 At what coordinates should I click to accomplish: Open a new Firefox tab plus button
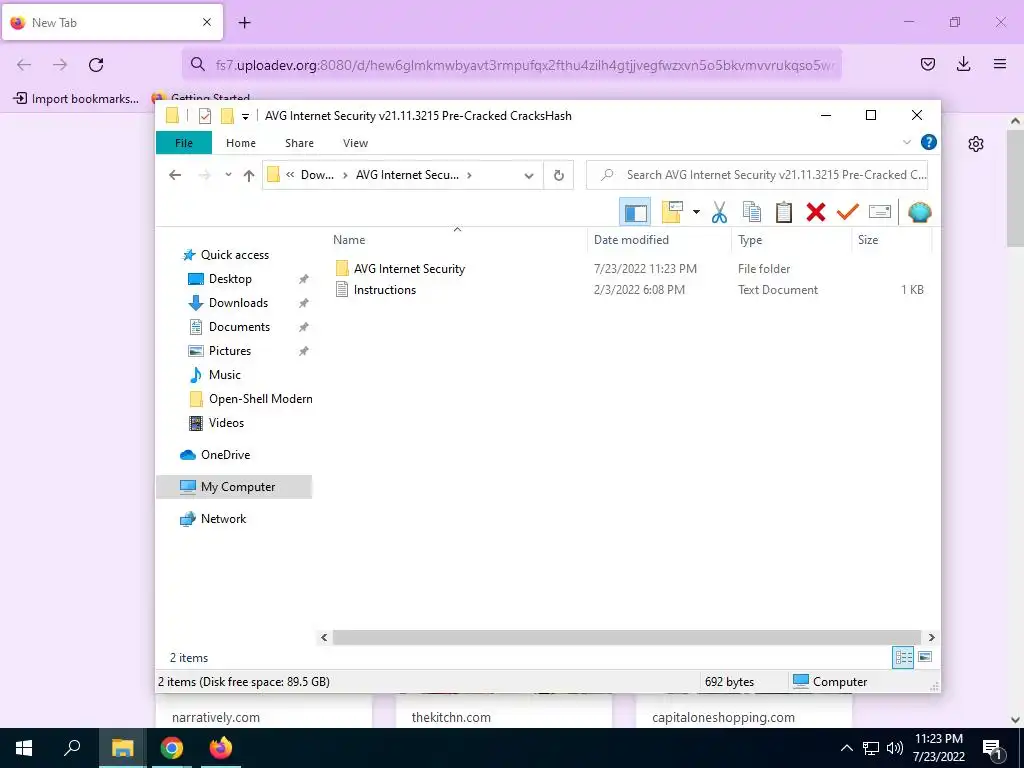click(x=244, y=23)
